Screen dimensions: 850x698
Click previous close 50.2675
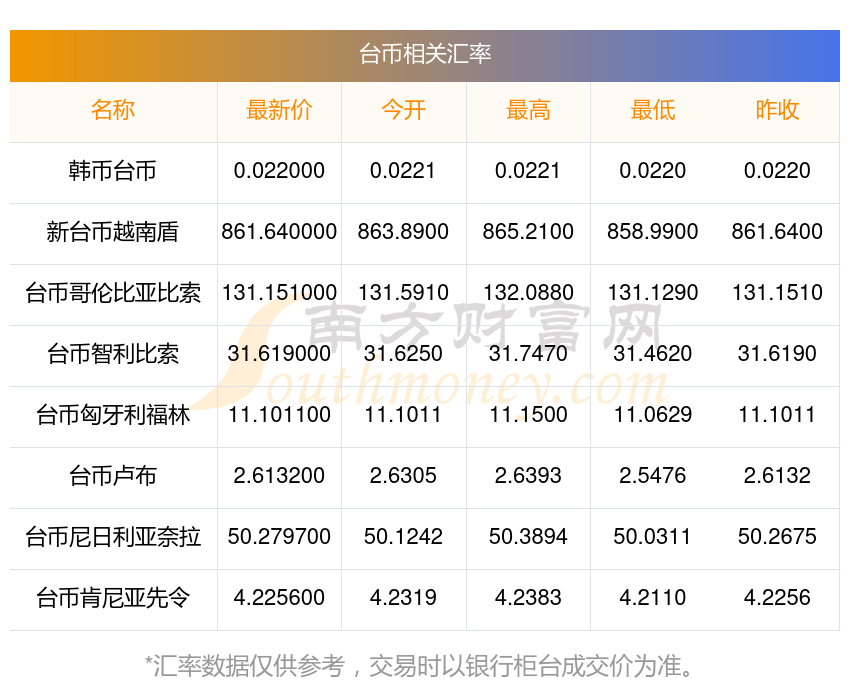[777, 537]
